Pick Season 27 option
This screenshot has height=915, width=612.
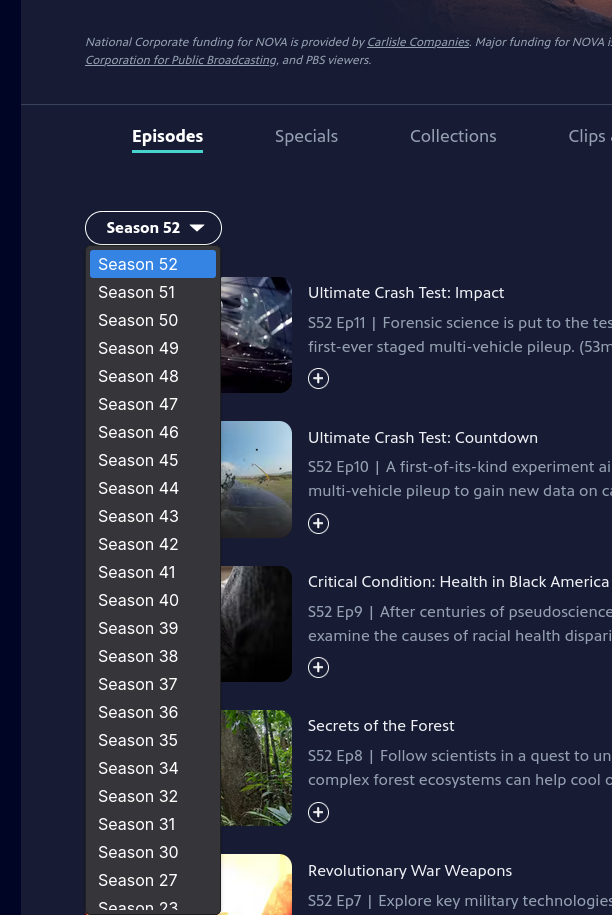pos(153,881)
